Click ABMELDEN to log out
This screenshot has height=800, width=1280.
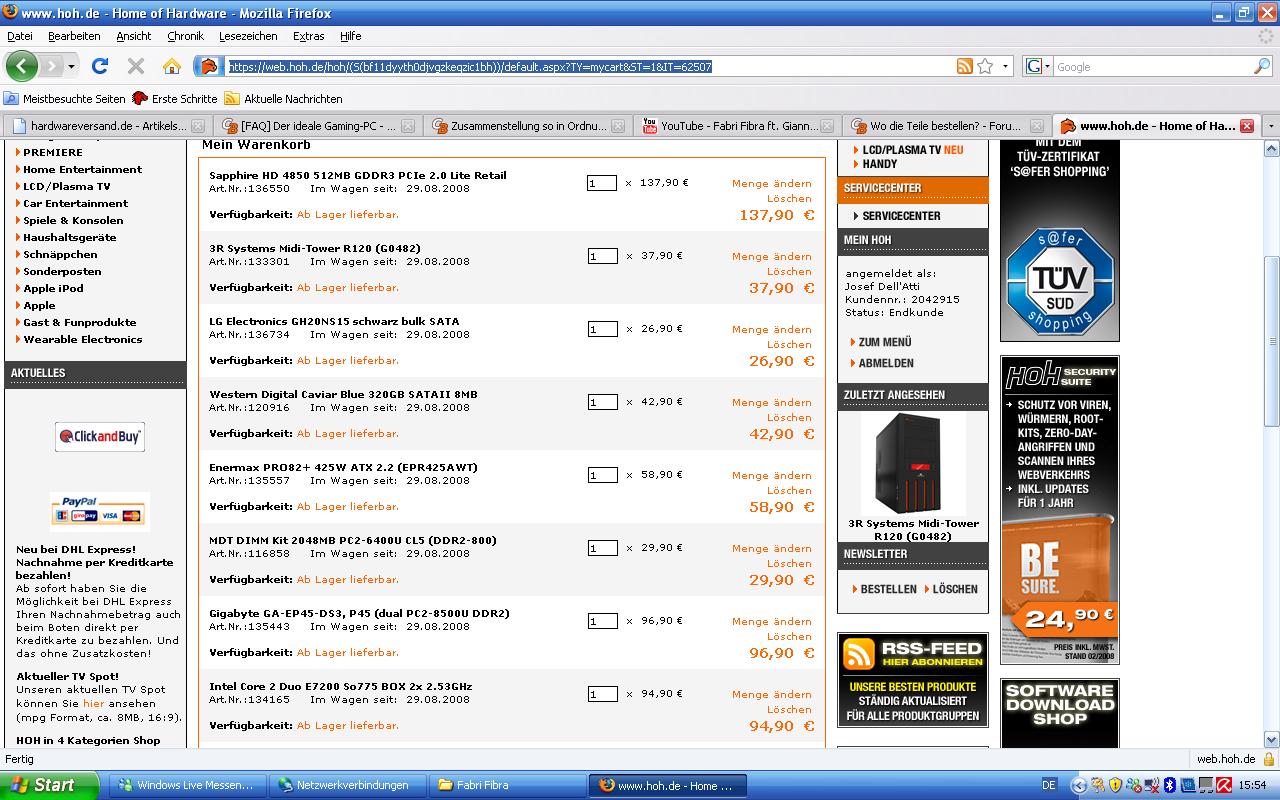pos(885,363)
